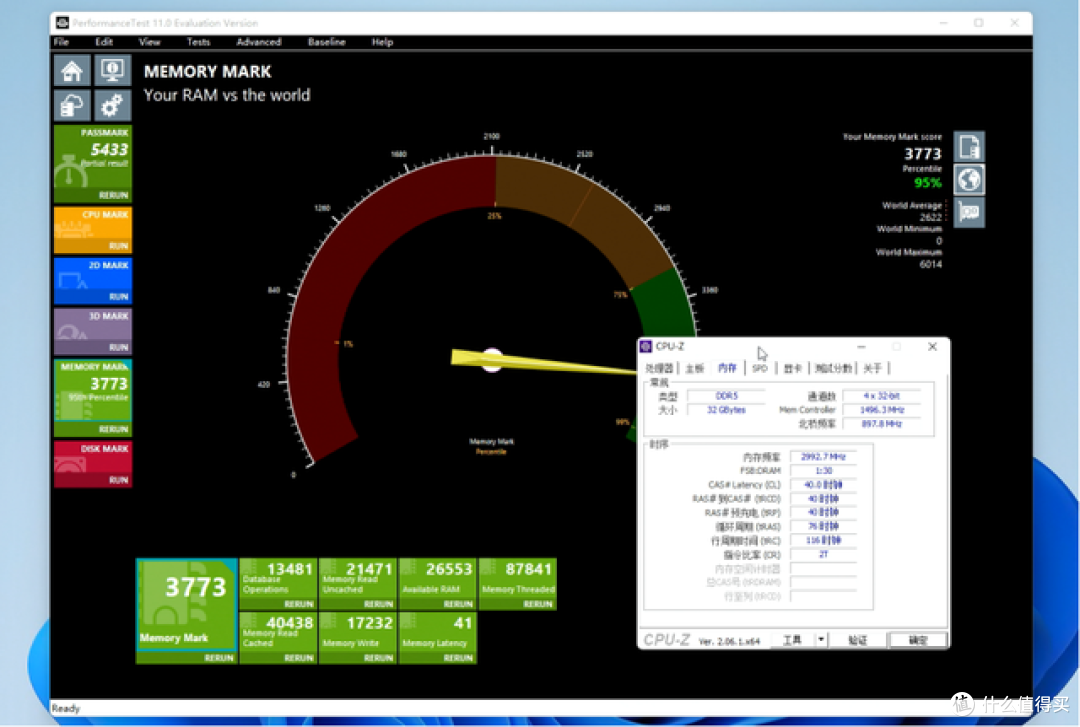
Task: Select the 内存 tab in CPU-Z
Action: pos(727,369)
